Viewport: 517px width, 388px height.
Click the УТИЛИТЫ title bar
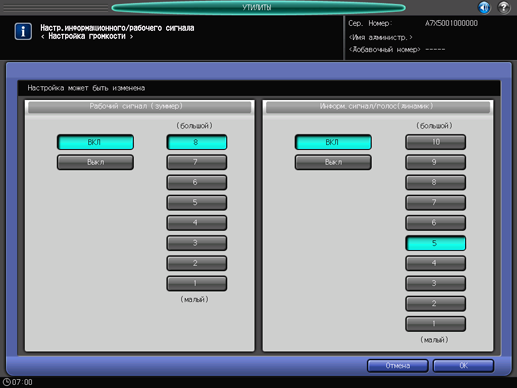(x=258, y=7)
